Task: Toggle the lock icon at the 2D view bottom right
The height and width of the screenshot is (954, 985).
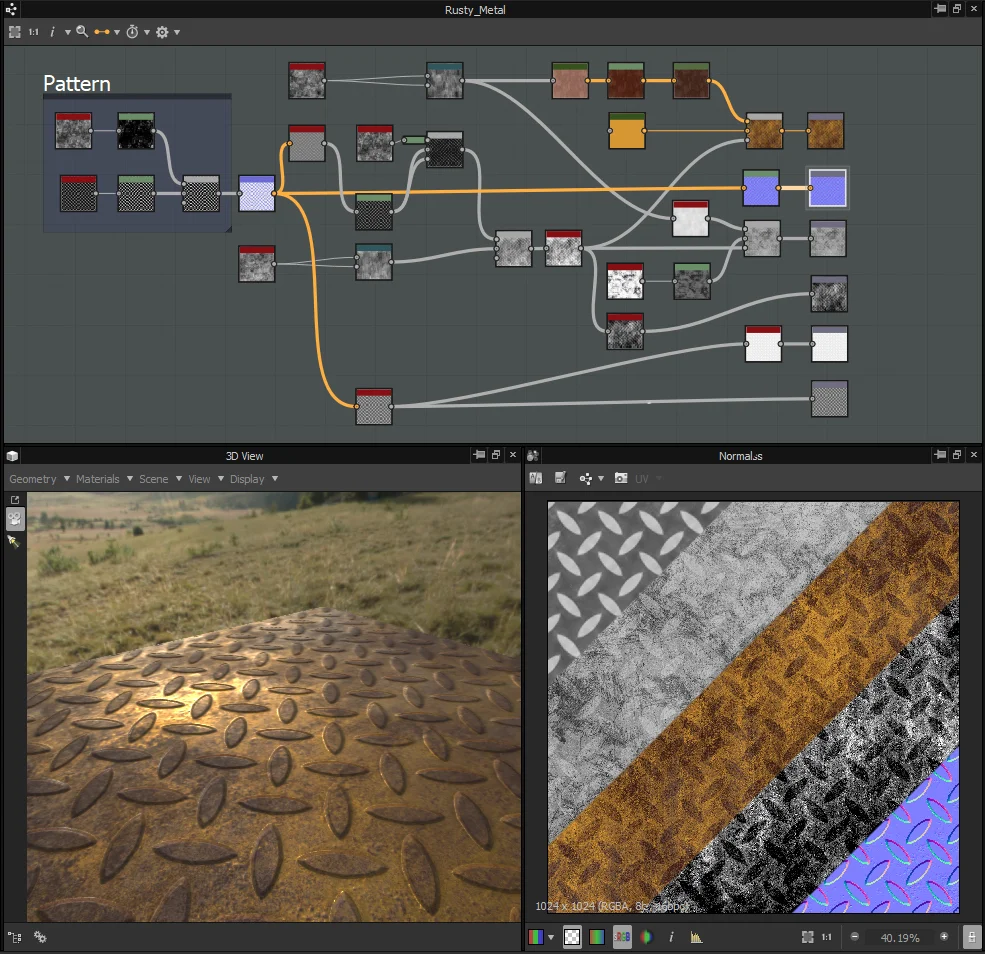Action: click(x=971, y=937)
